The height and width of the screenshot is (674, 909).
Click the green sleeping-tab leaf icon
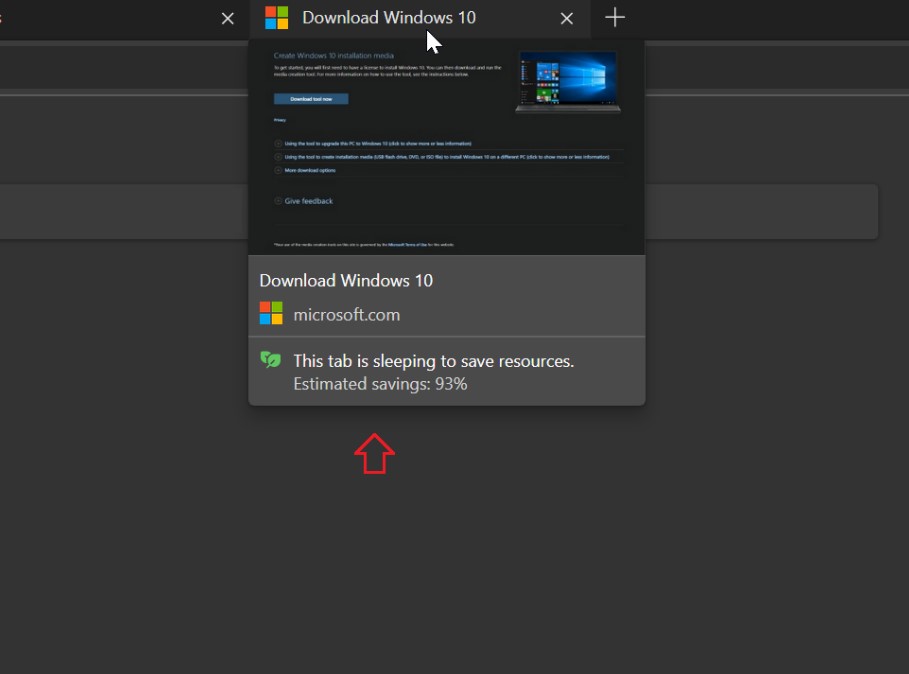[271, 359]
